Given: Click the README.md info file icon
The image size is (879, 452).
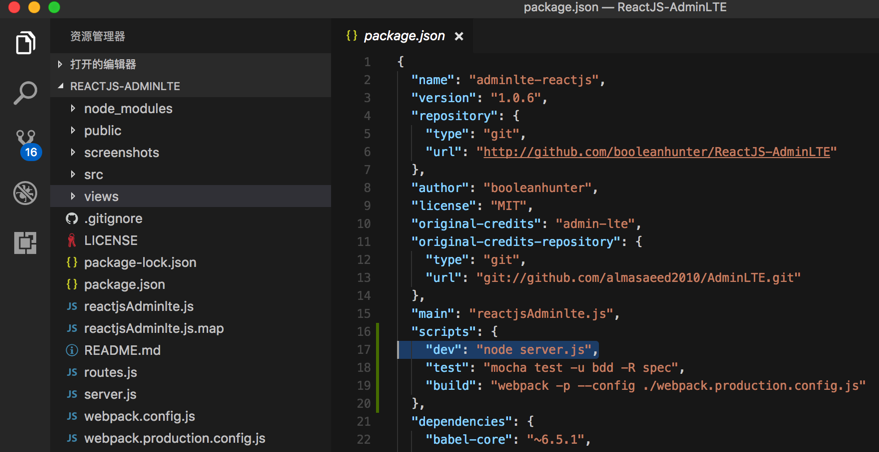Looking at the screenshot, I should tap(72, 350).
